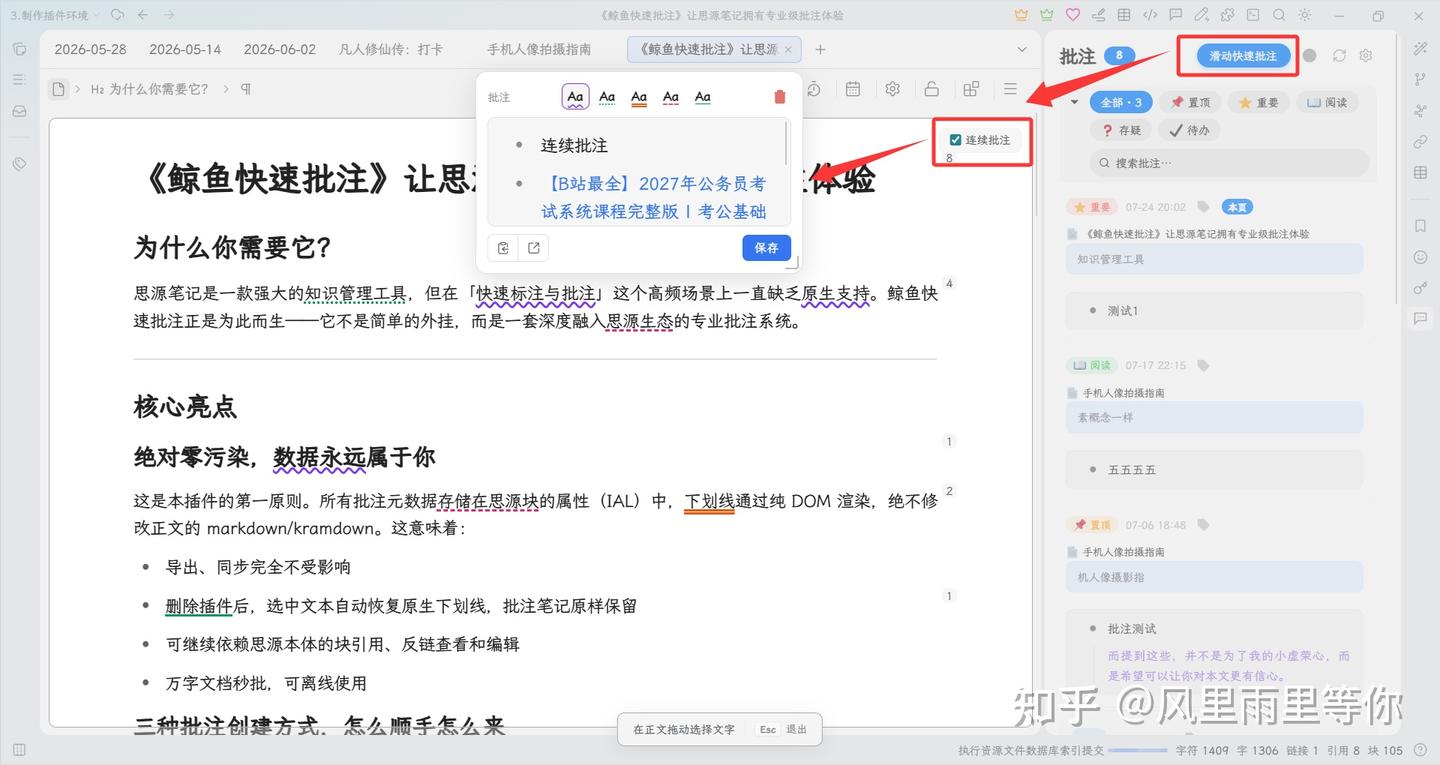Filter annotations by 置顶
The image size is (1440, 765).
[x=1191, y=102]
